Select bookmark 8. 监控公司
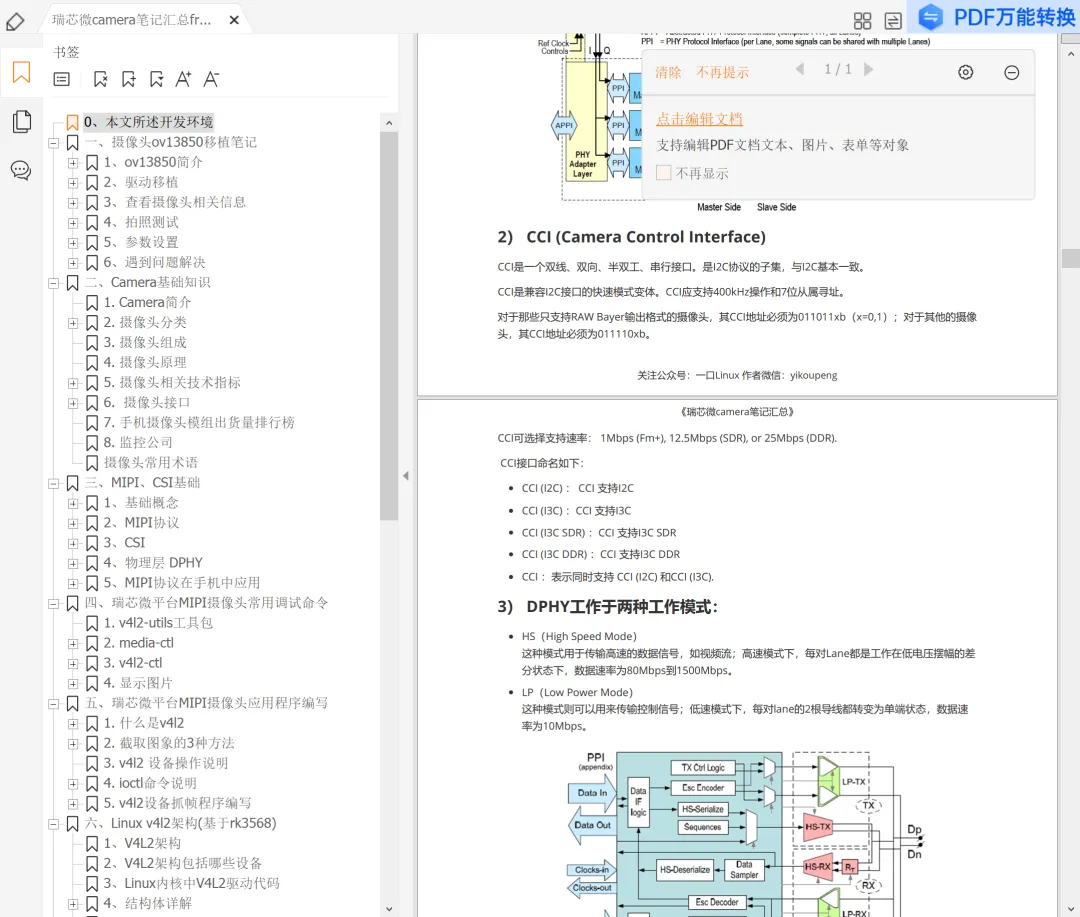The width and height of the screenshot is (1080, 917). click(x=138, y=442)
